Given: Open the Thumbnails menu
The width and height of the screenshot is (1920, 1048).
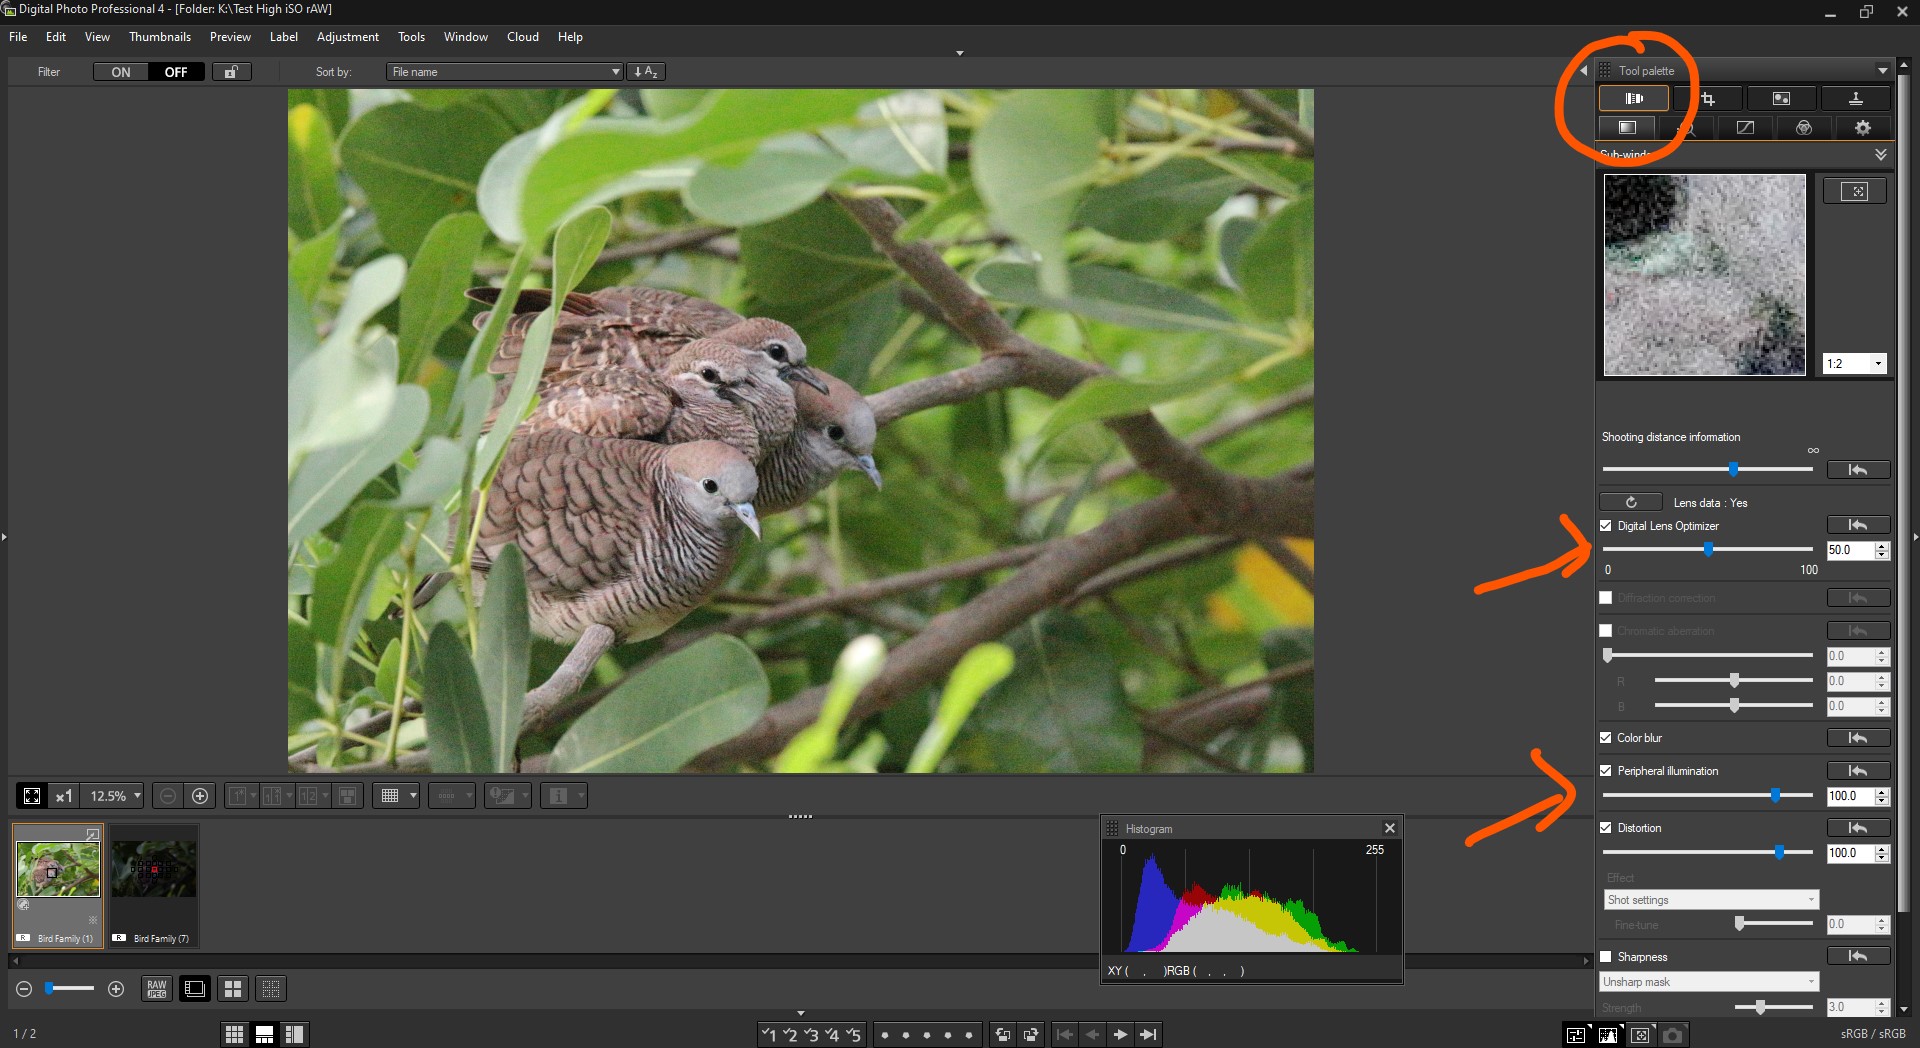Looking at the screenshot, I should 159,37.
